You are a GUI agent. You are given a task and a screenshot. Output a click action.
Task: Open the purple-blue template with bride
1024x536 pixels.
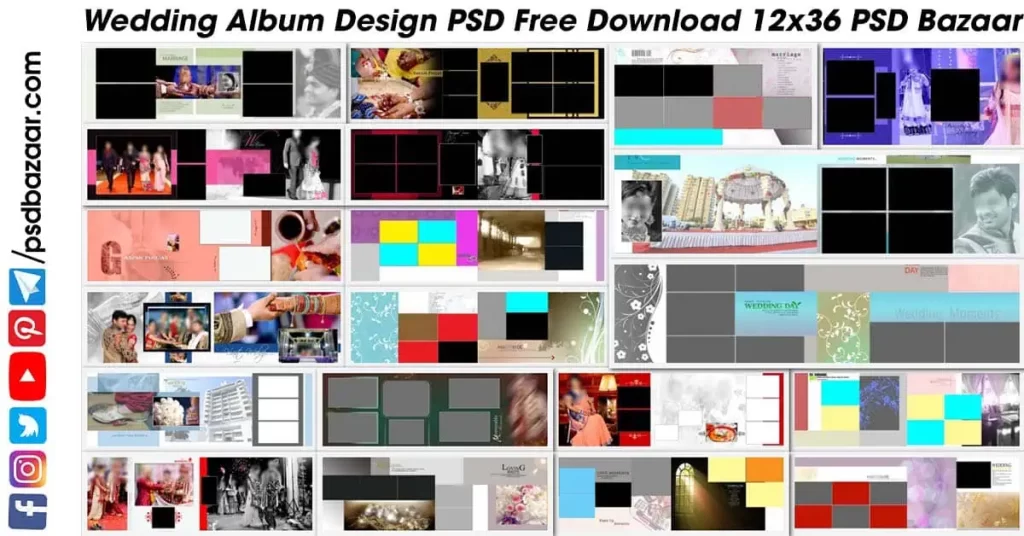[921, 96]
